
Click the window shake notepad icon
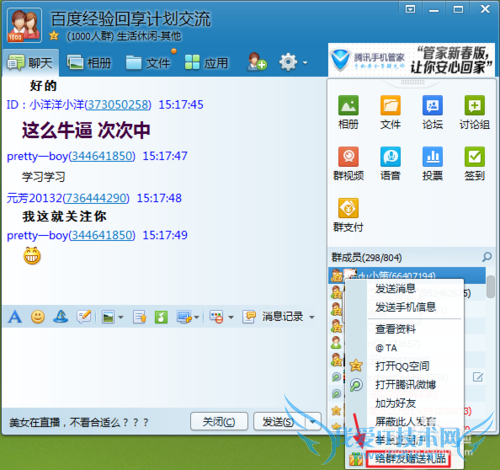[x=84, y=317]
